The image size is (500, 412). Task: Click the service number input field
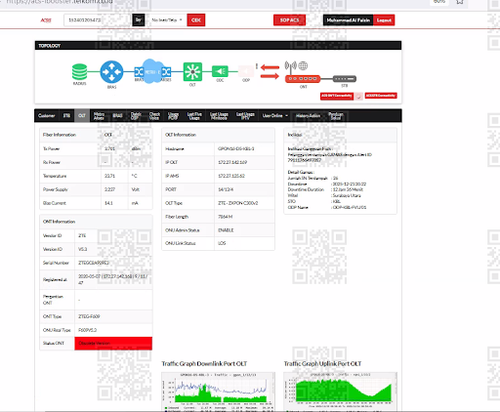tap(97, 20)
